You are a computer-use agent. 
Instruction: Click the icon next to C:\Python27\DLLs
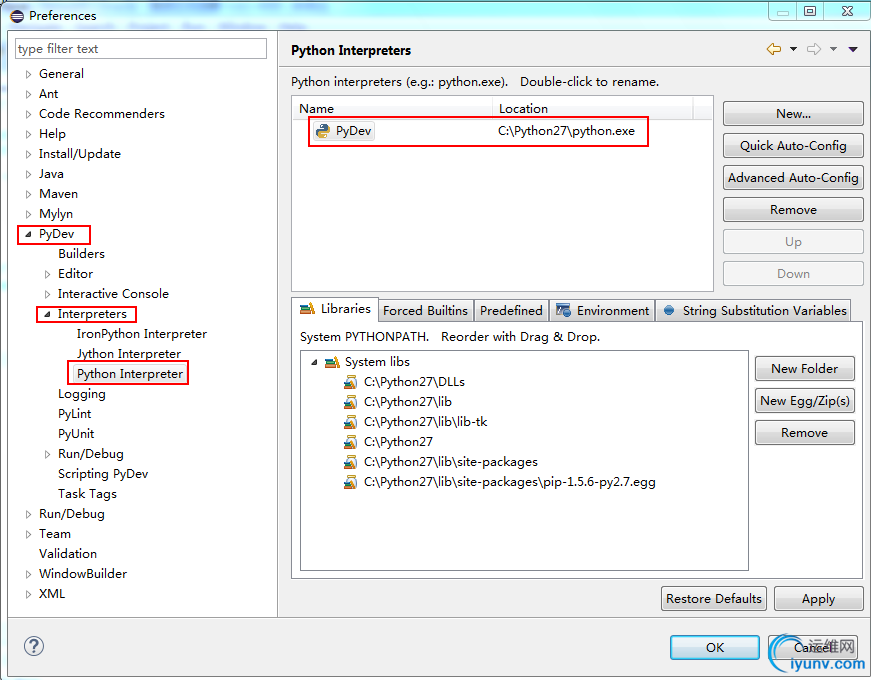(x=351, y=382)
